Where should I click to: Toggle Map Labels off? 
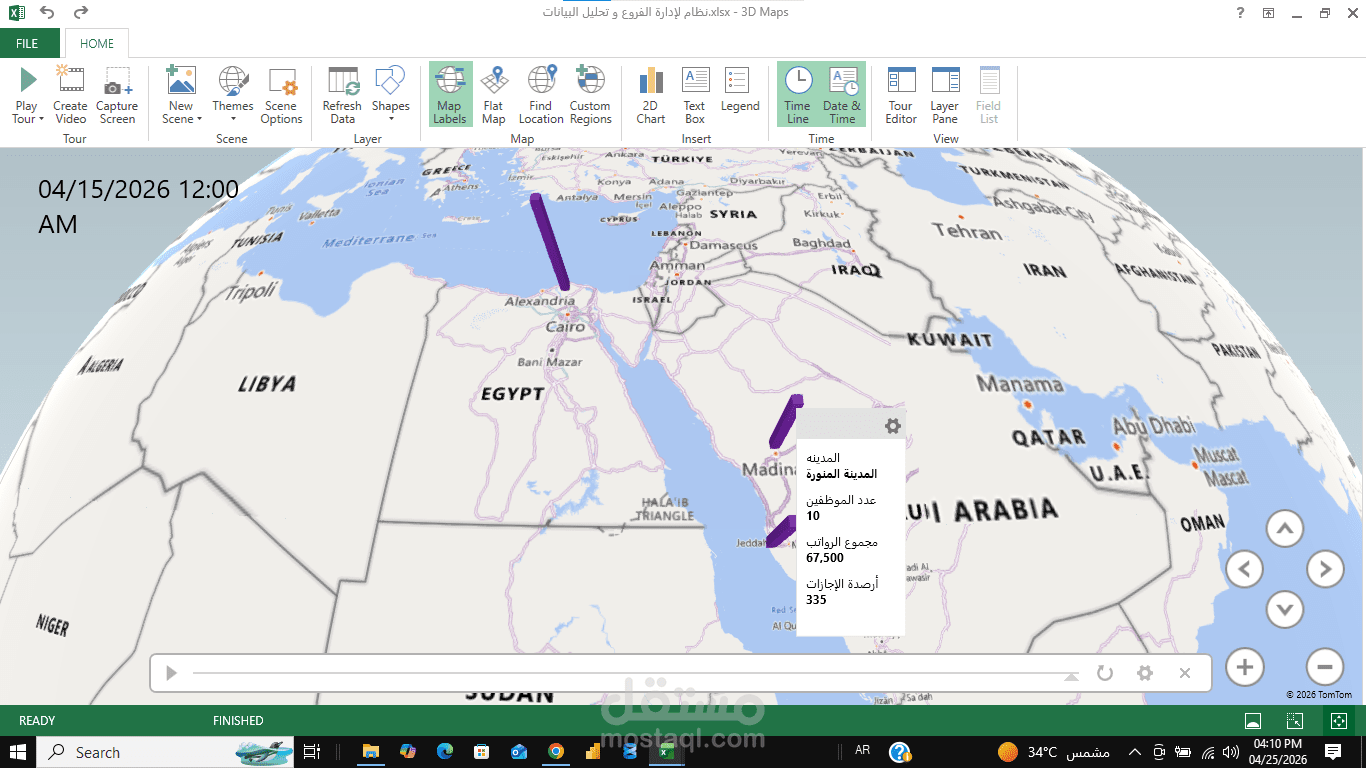[450, 94]
